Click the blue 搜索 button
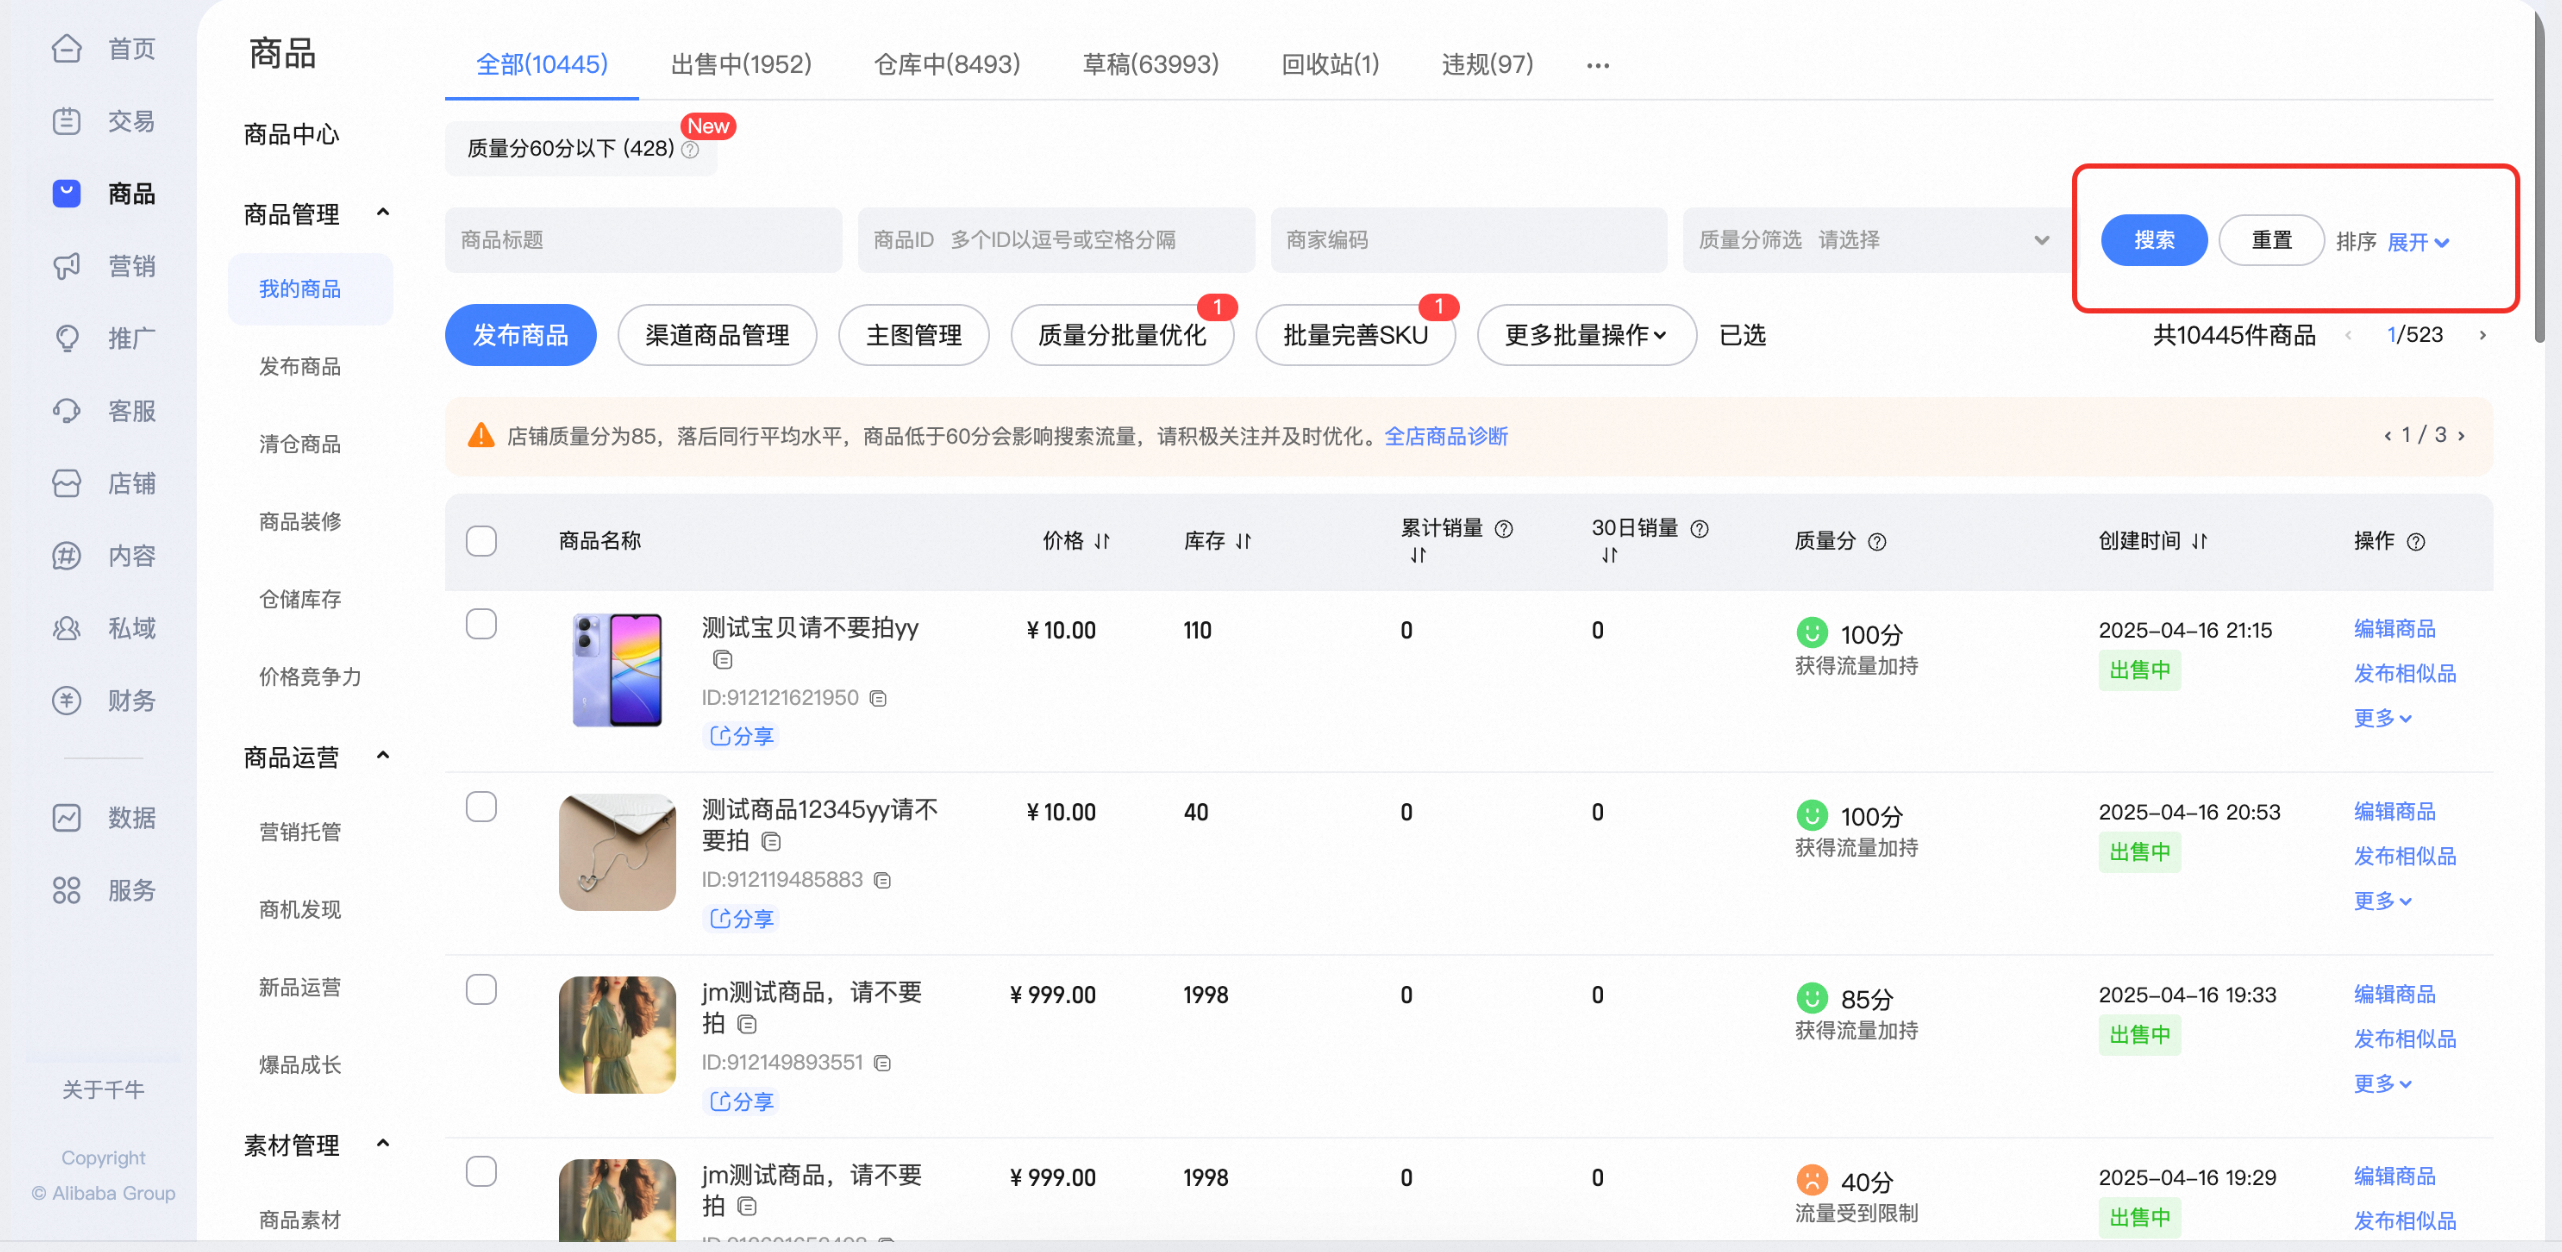The image size is (2562, 1252). pos(2154,240)
